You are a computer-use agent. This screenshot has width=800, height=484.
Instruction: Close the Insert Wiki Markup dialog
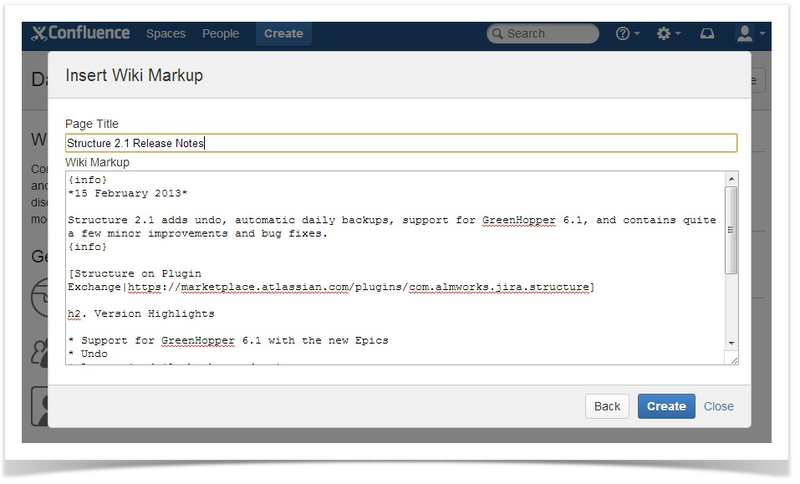pos(718,406)
